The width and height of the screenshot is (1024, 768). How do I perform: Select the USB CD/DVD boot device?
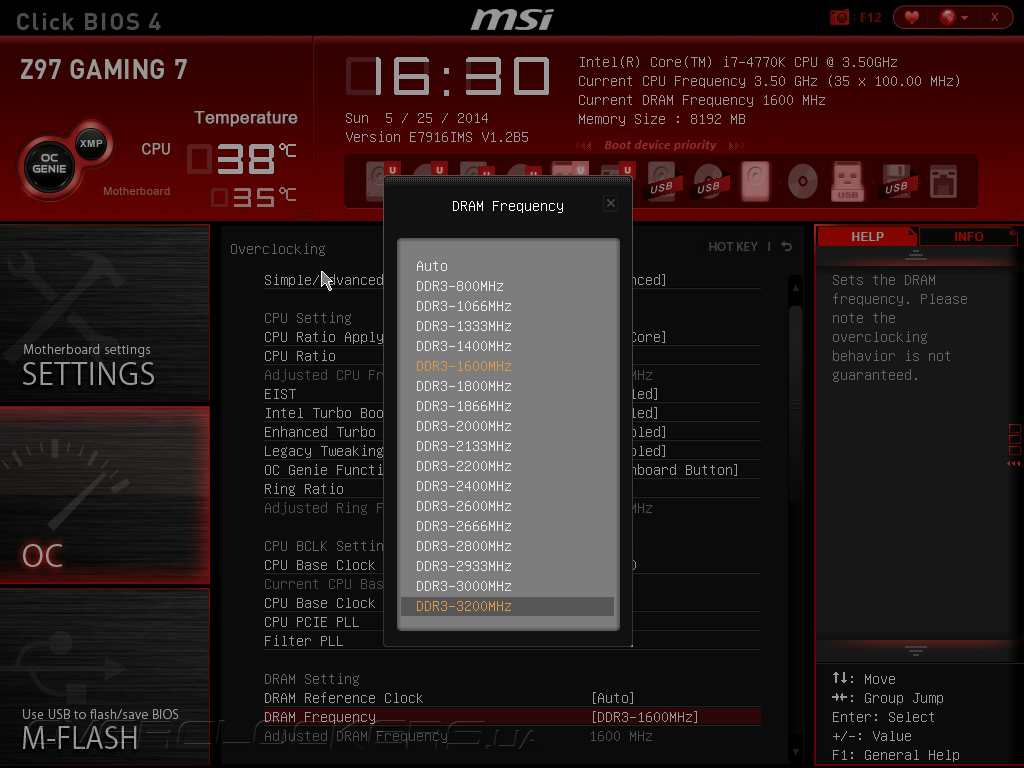(709, 181)
